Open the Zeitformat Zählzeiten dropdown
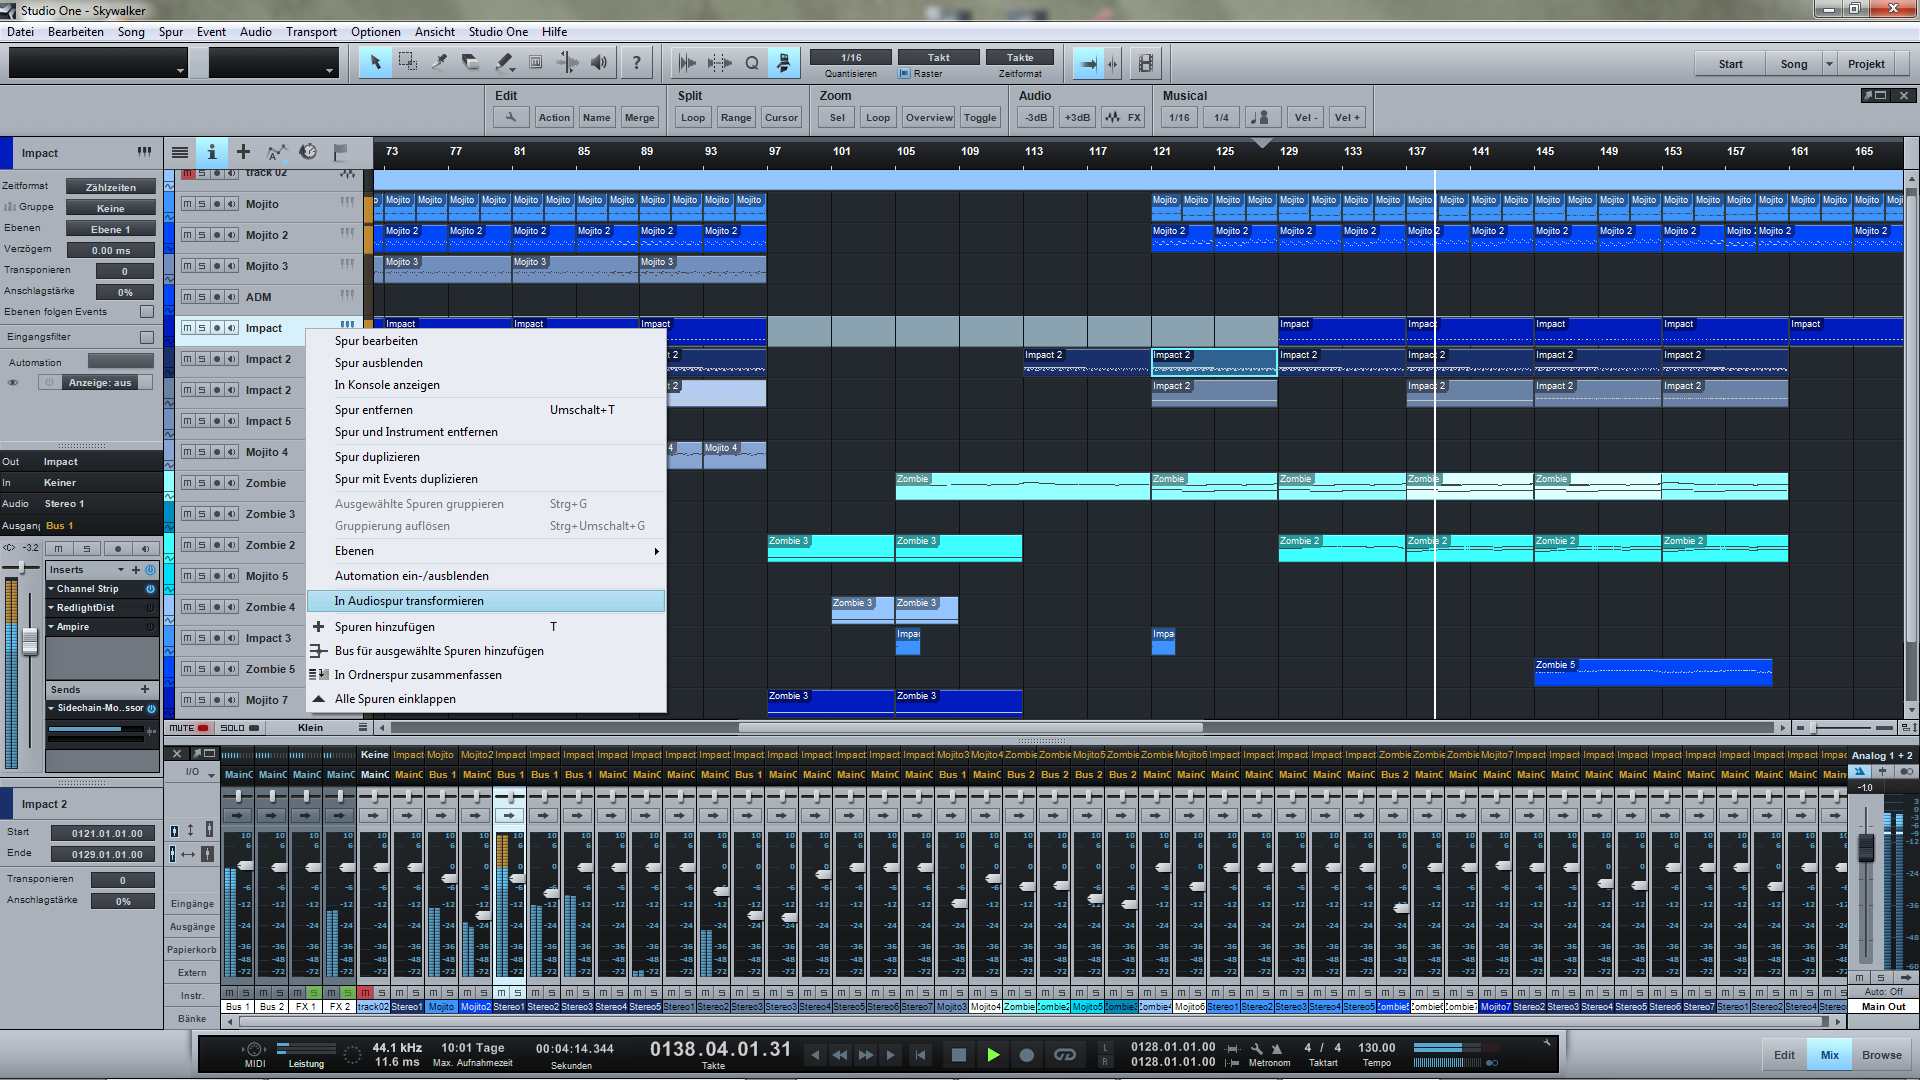 click(111, 187)
